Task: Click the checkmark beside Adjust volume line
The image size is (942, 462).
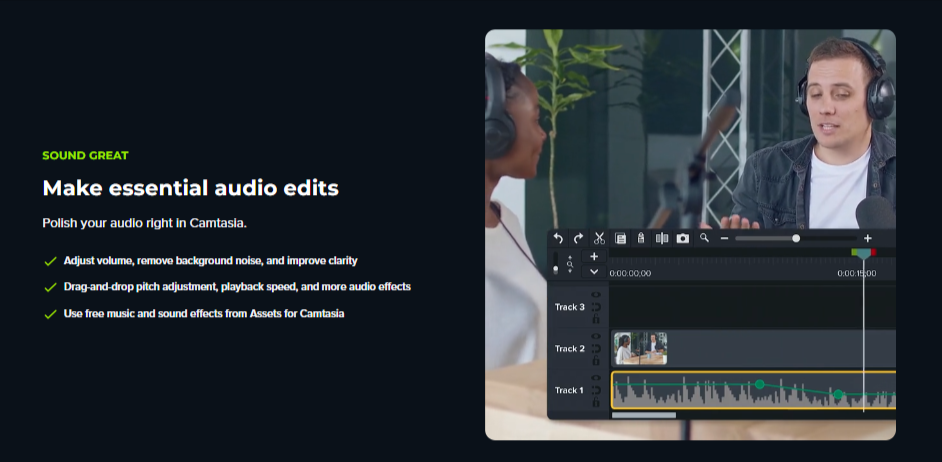Action: (x=50, y=261)
